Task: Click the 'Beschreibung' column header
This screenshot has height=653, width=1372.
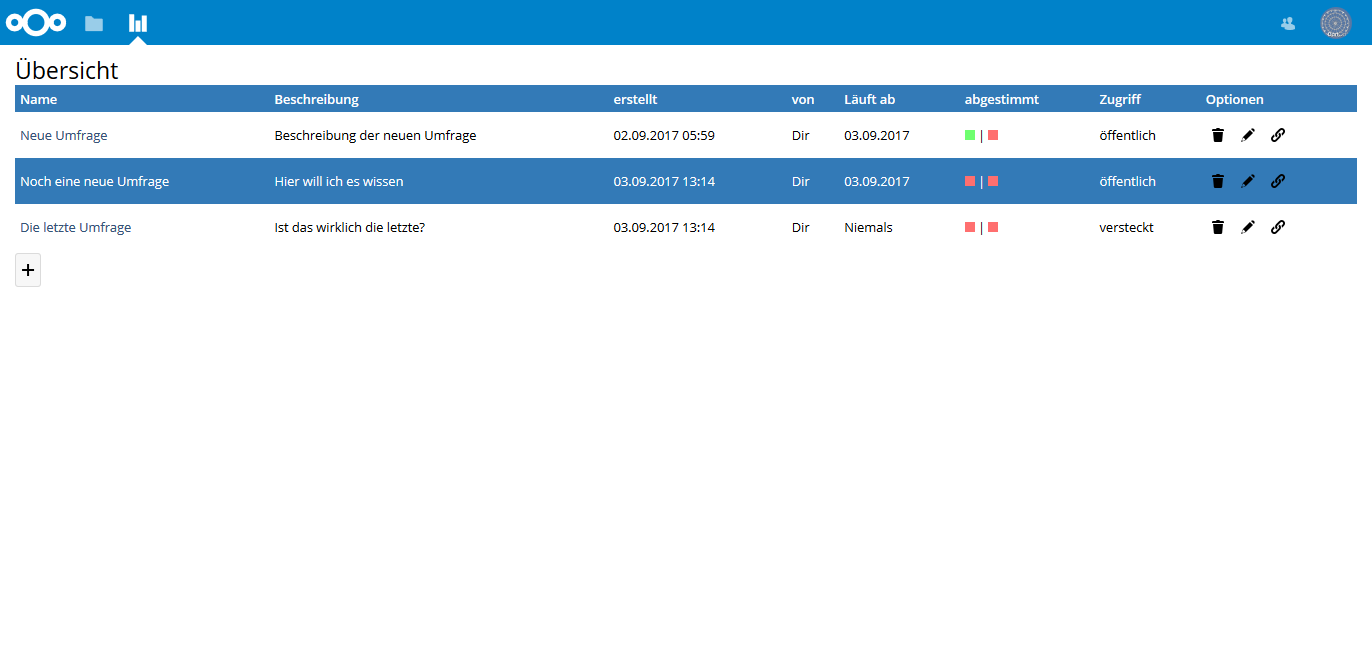Action: coord(317,99)
